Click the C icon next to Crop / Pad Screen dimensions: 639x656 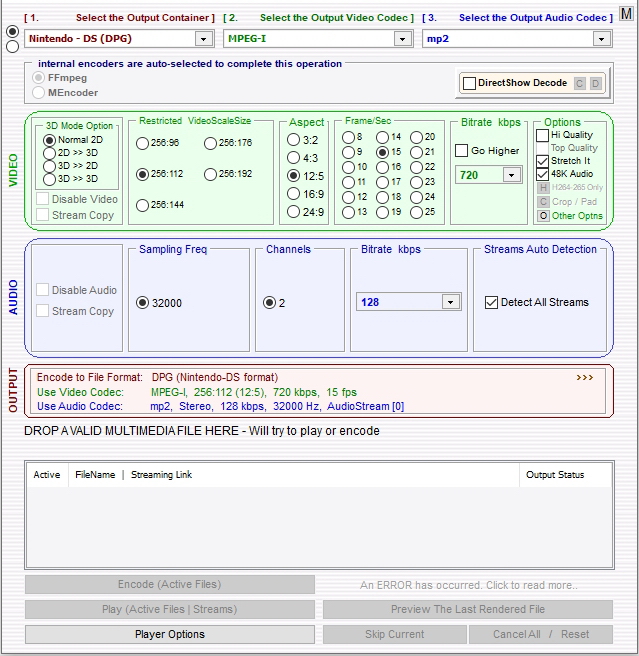[x=543, y=201]
